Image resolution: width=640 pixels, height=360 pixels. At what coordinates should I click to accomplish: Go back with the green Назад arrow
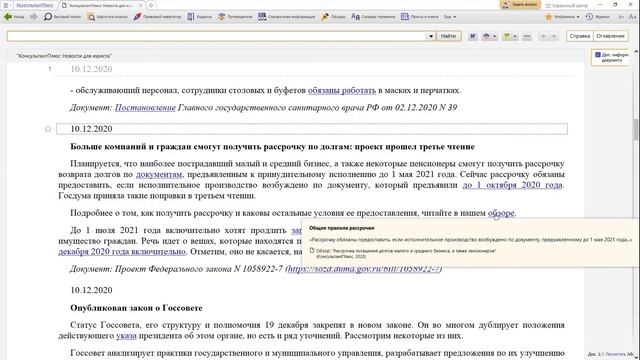point(14,17)
